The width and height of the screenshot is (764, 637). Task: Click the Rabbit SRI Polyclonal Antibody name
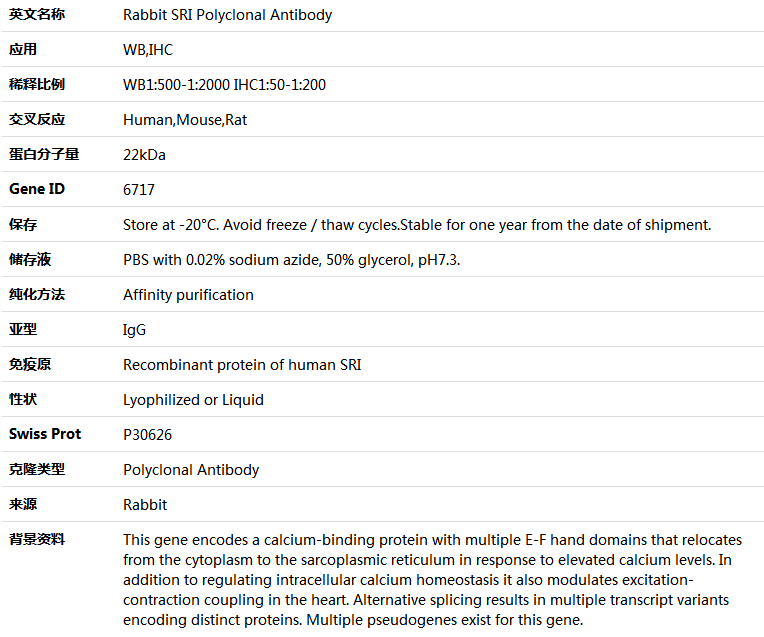(227, 15)
